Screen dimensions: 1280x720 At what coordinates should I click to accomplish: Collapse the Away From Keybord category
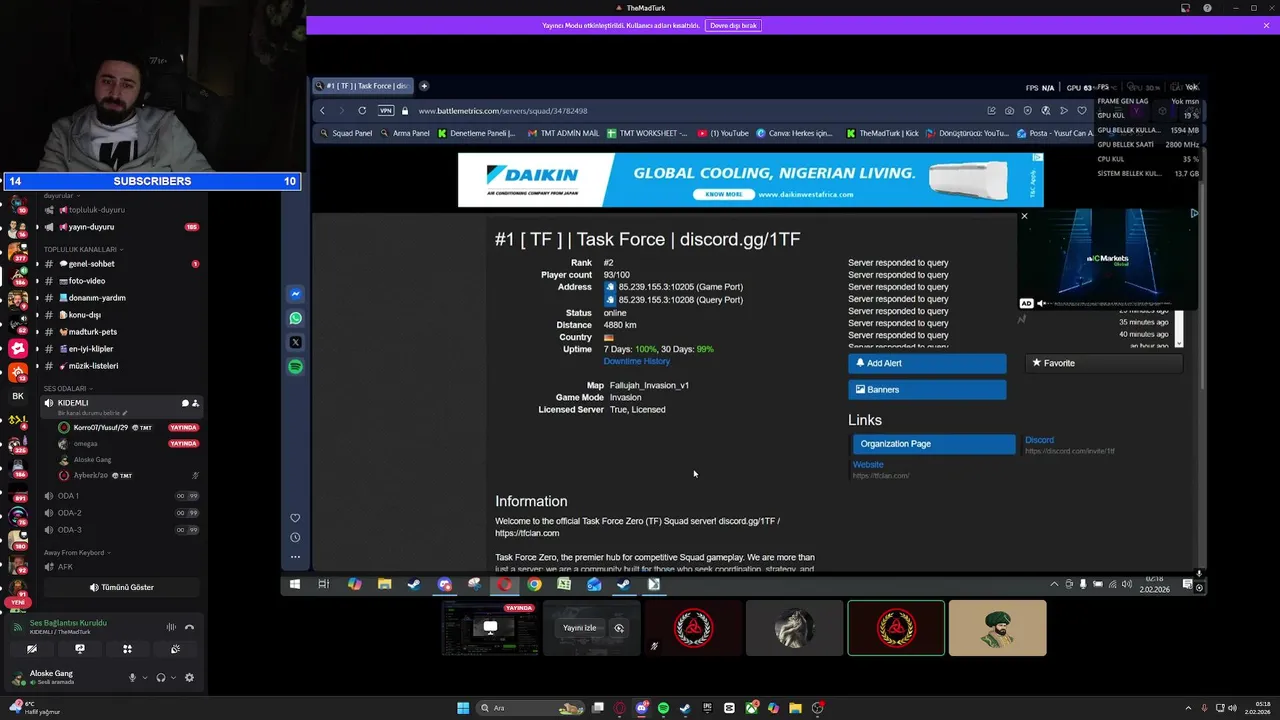point(77,553)
